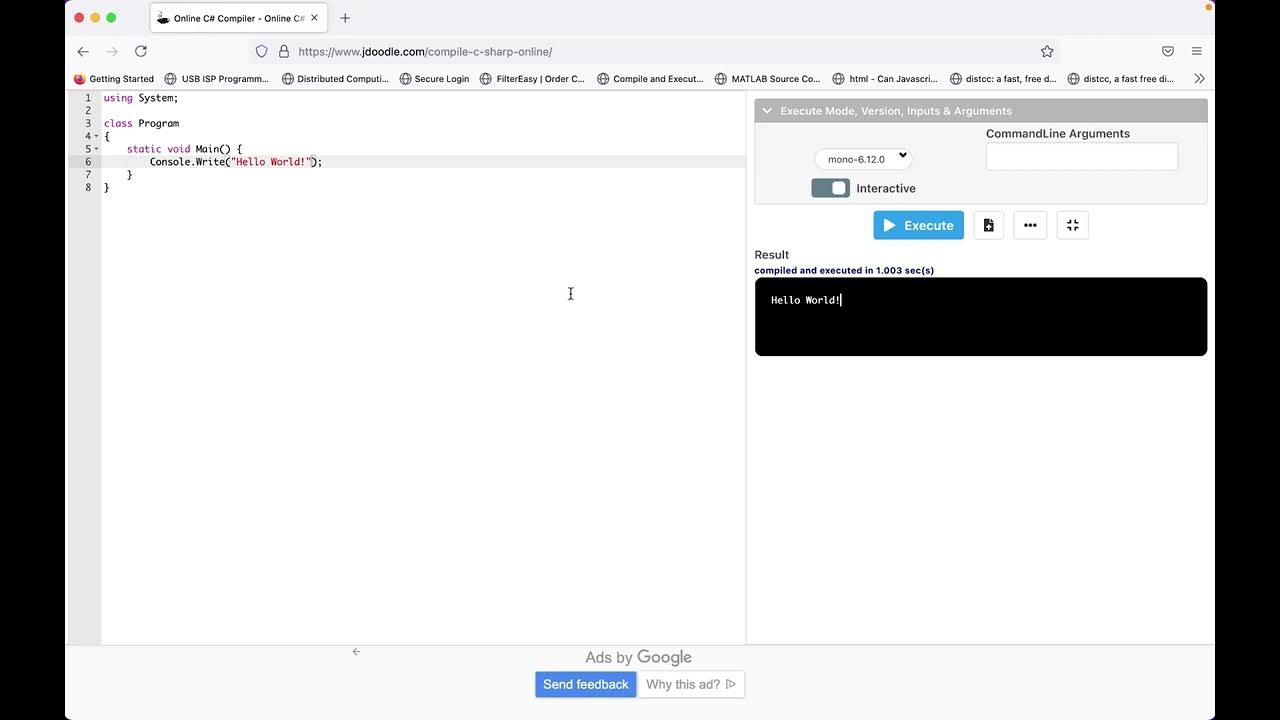Click the Console.Write code line
Screen dimensions: 1280x720
(x=236, y=162)
